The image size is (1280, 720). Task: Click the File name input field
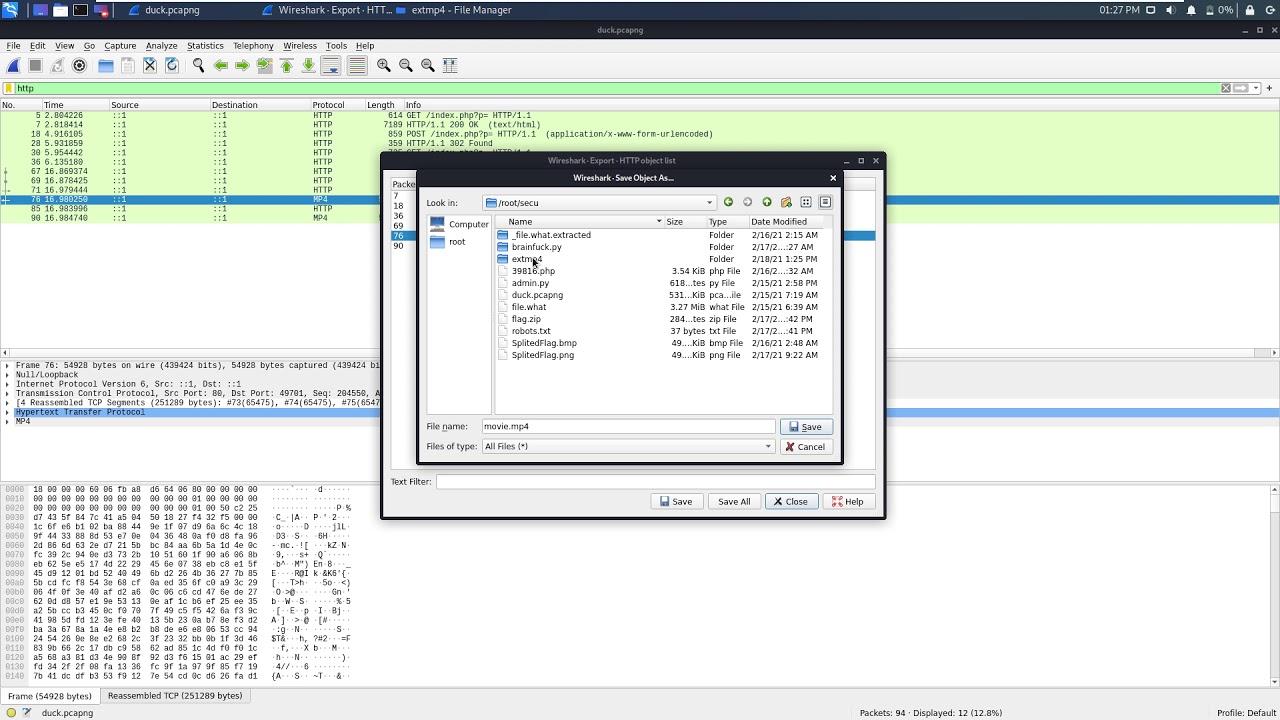click(628, 427)
